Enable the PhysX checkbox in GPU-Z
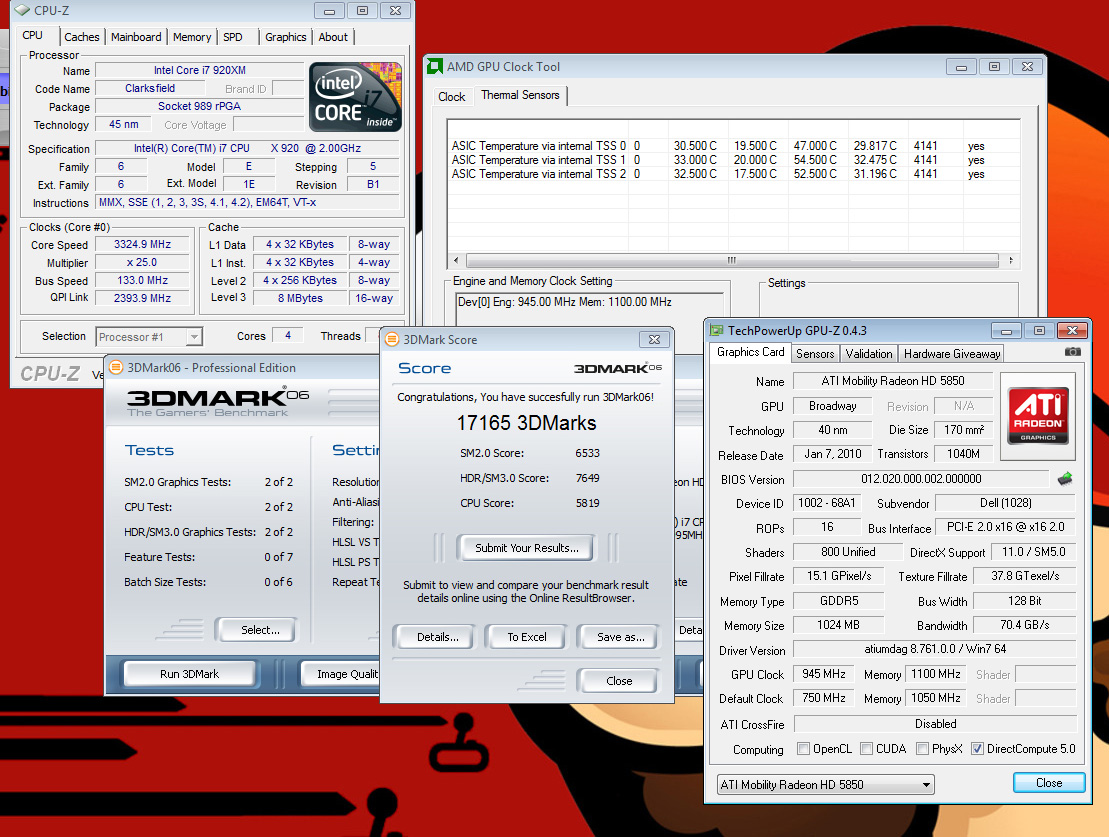This screenshot has width=1109, height=837. pos(922,749)
